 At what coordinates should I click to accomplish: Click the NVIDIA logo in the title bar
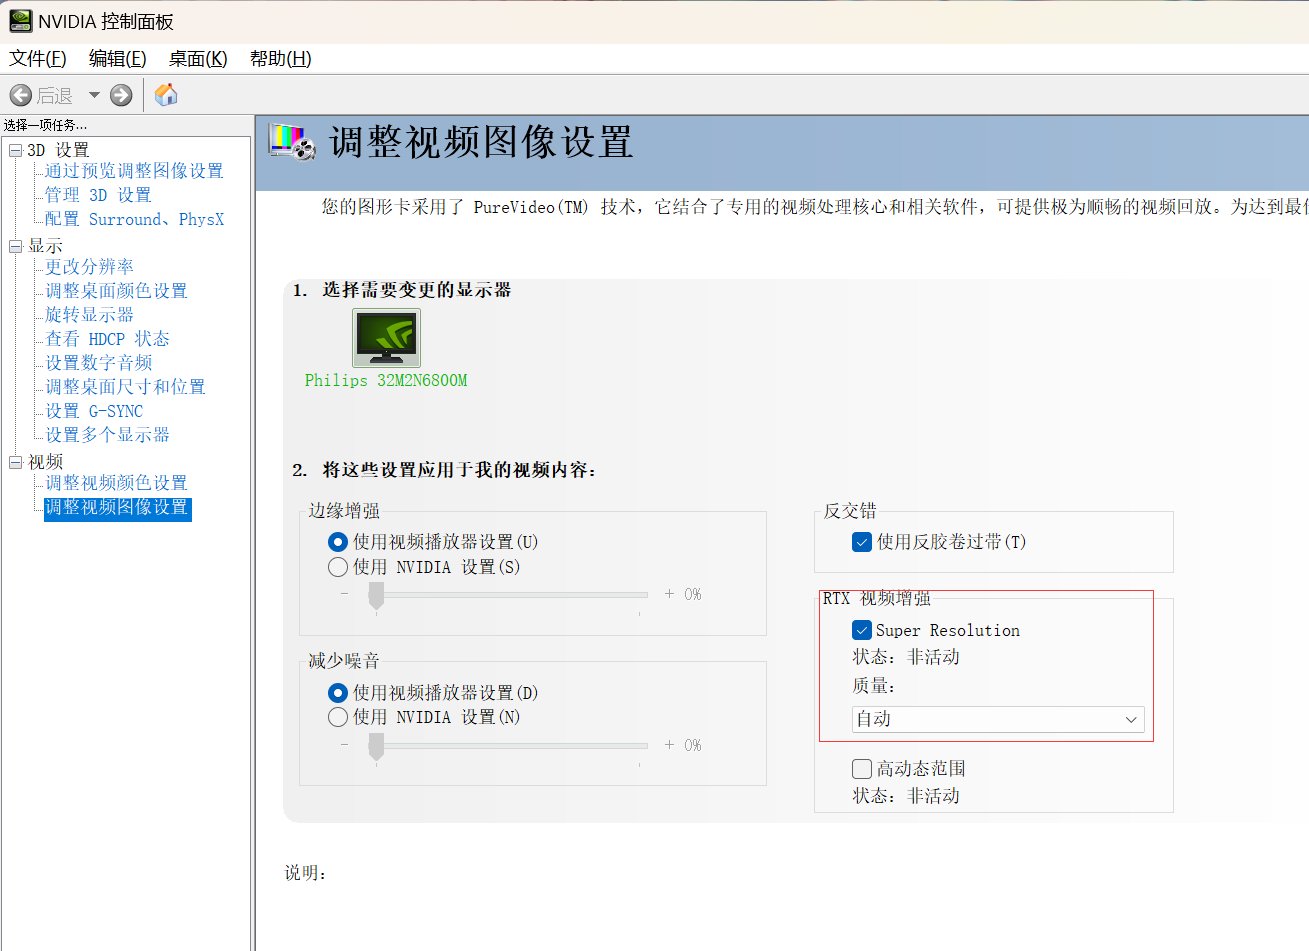pos(19,21)
